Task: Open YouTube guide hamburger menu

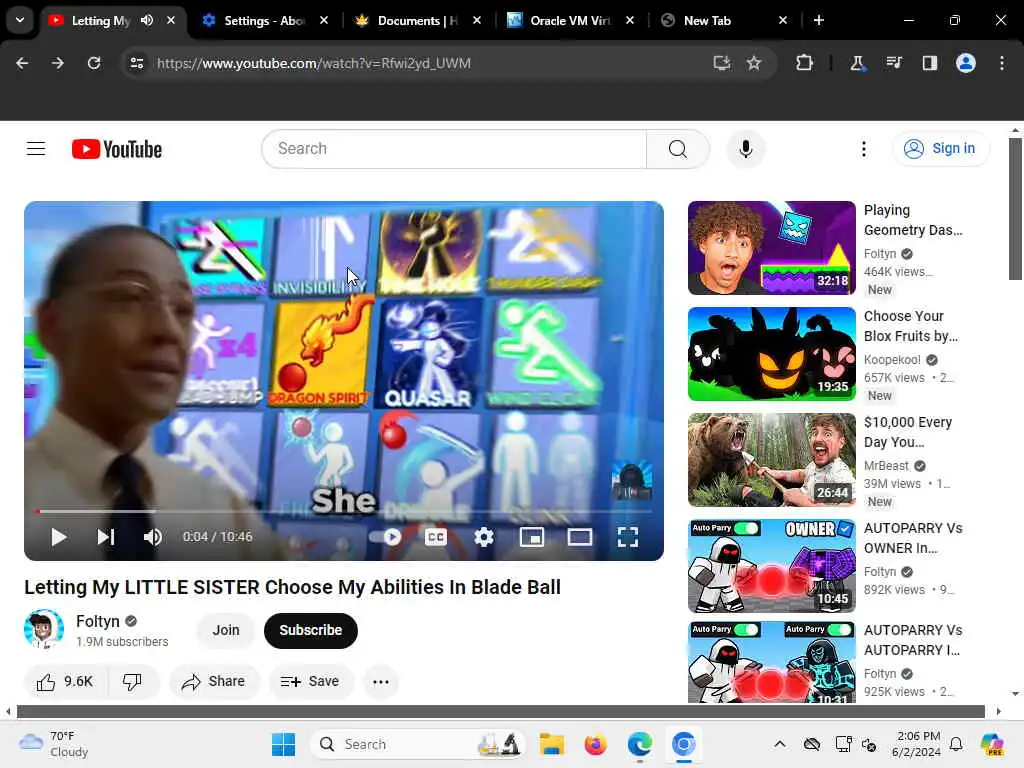Action: [36, 149]
